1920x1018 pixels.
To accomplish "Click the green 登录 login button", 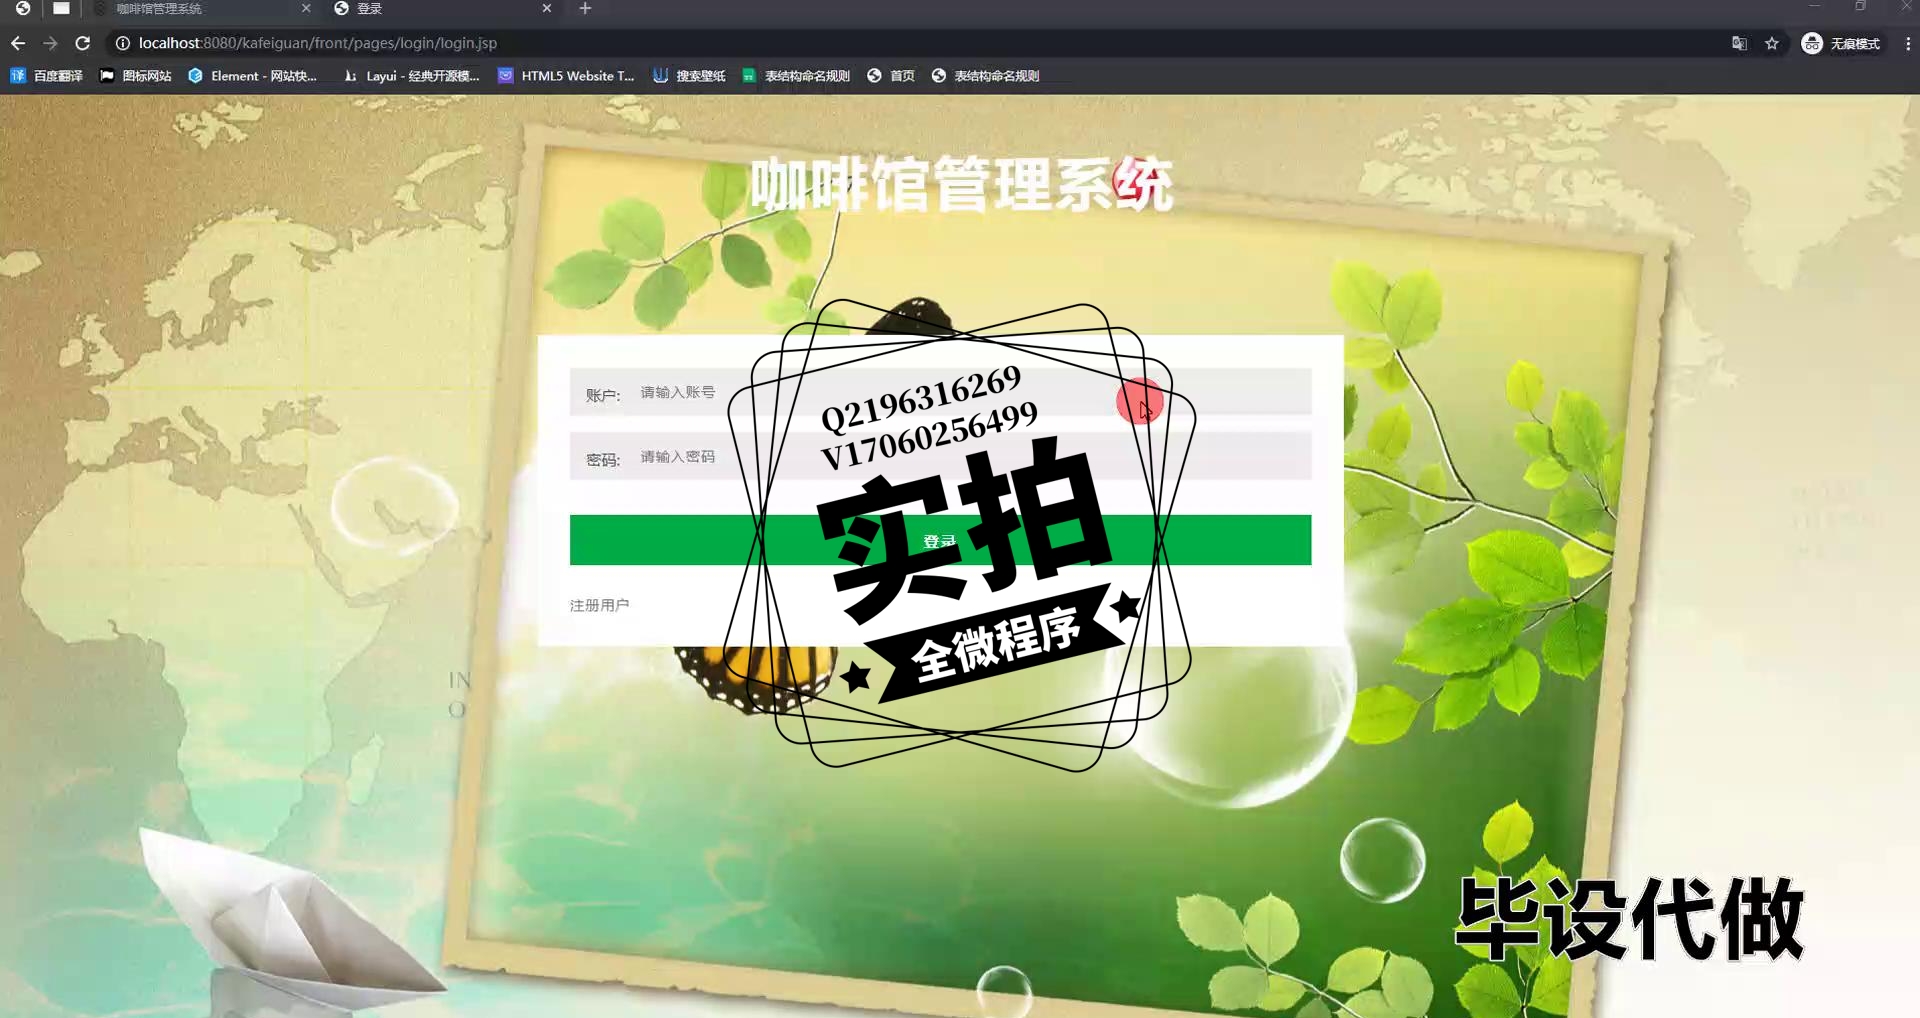I will tap(940, 540).
